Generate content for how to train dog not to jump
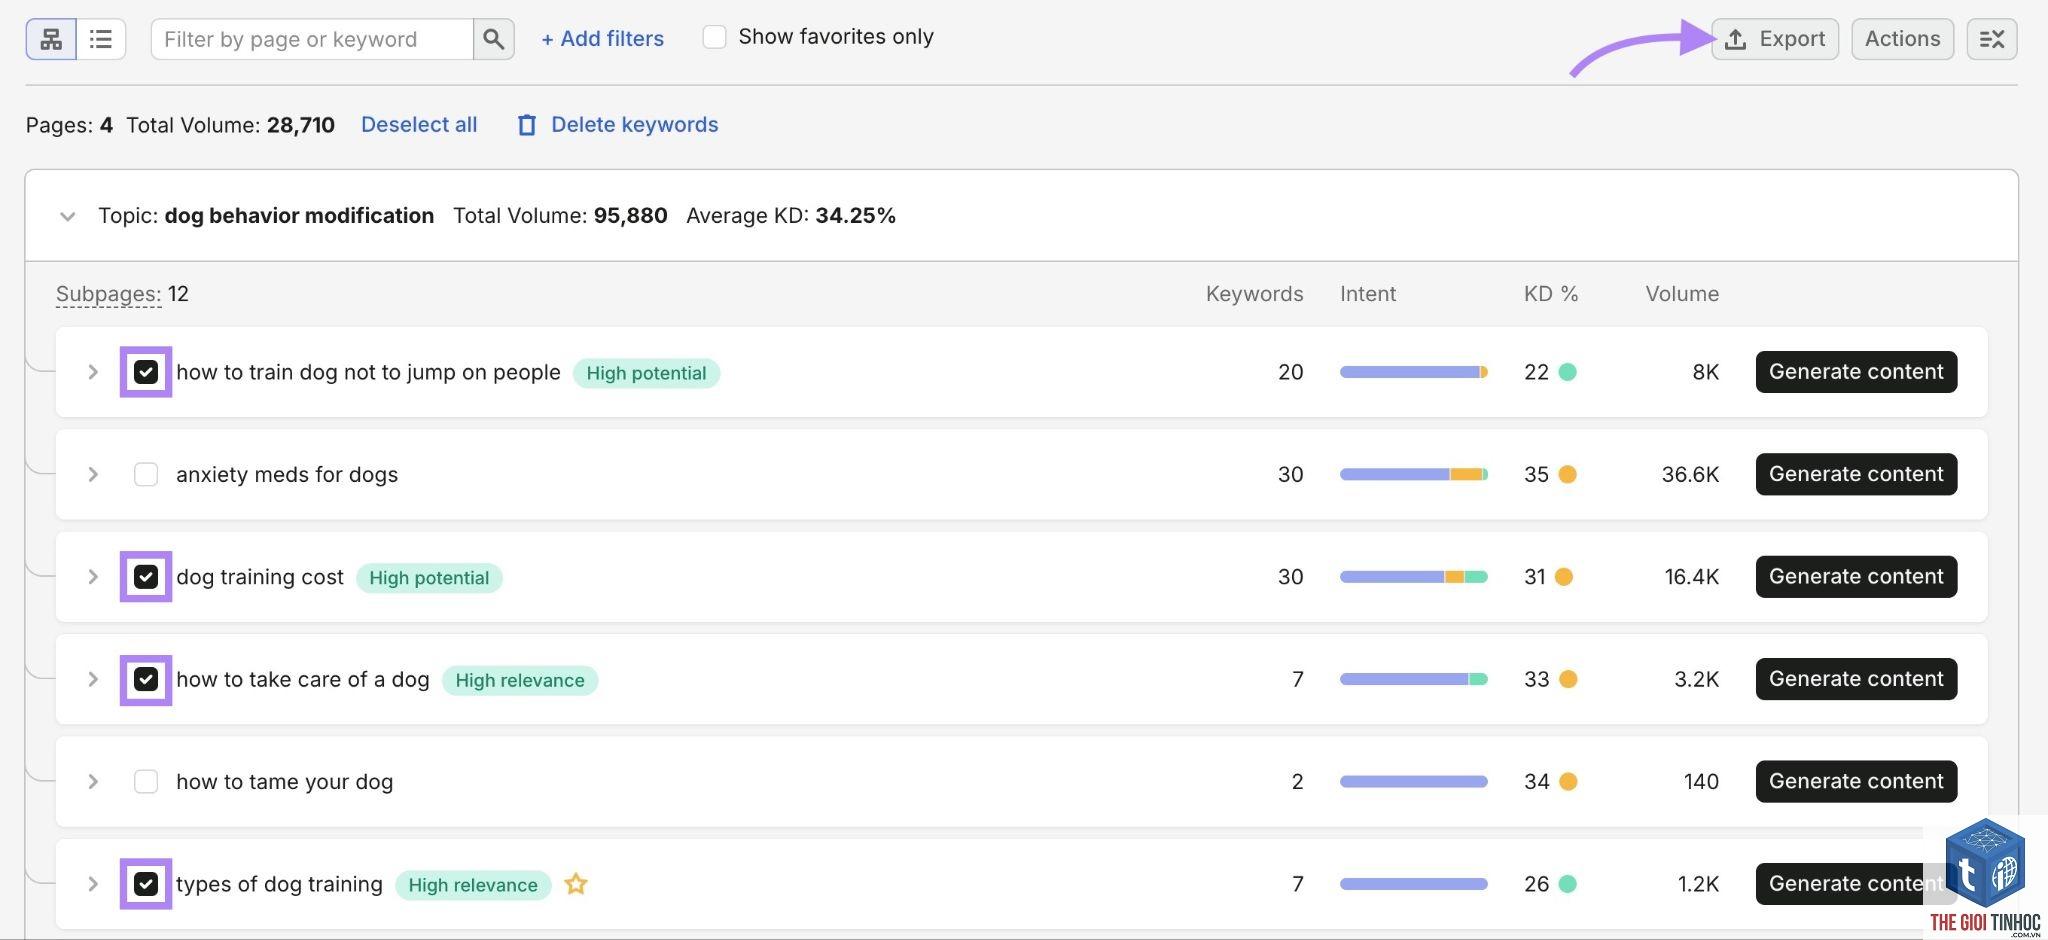The width and height of the screenshot is (2048, 940). 1856,372
